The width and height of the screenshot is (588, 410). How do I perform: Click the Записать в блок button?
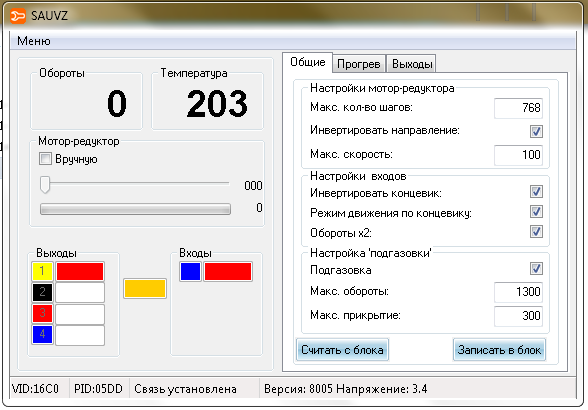[499, 350]
